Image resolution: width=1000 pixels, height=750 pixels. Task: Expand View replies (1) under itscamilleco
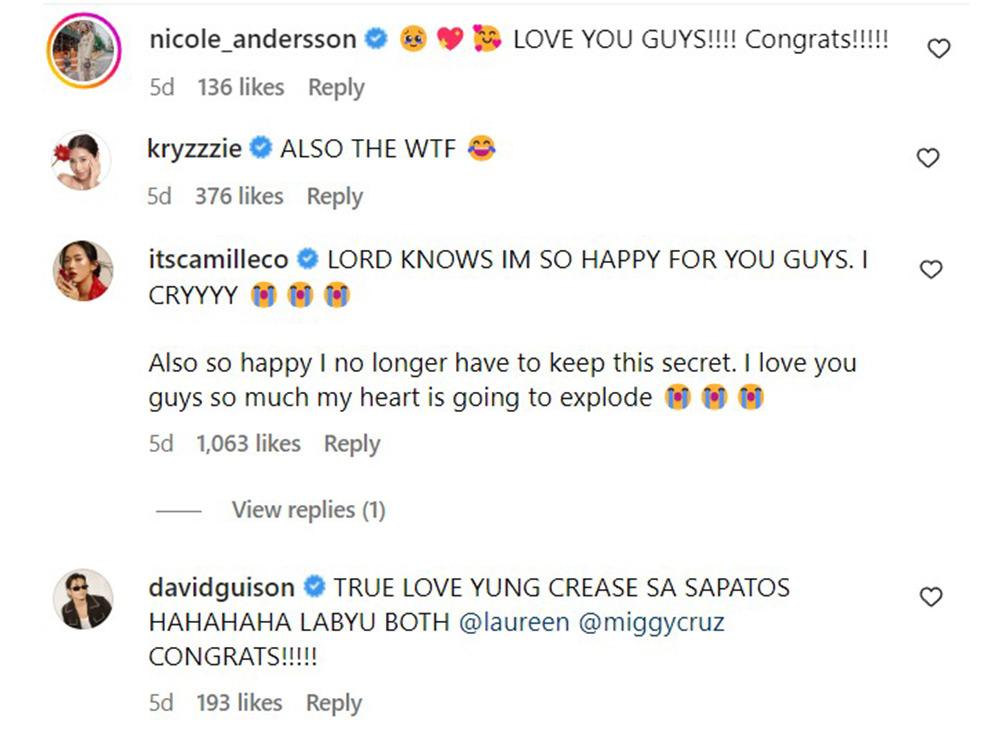[x=309, y=510]
